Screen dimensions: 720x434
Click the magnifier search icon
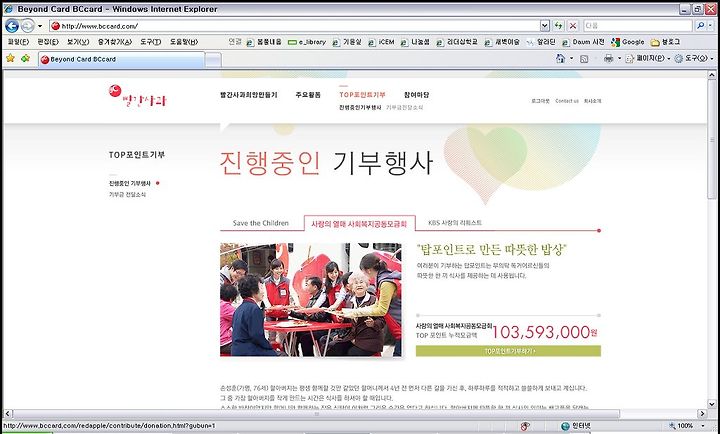(x=700, y=26)
